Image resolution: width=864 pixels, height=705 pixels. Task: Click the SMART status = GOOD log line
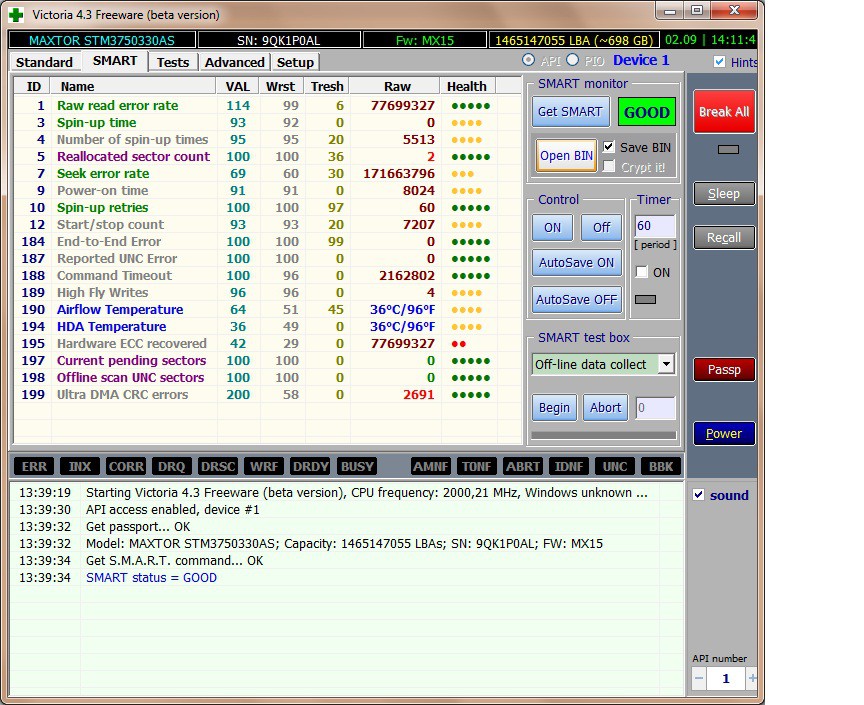152,578
